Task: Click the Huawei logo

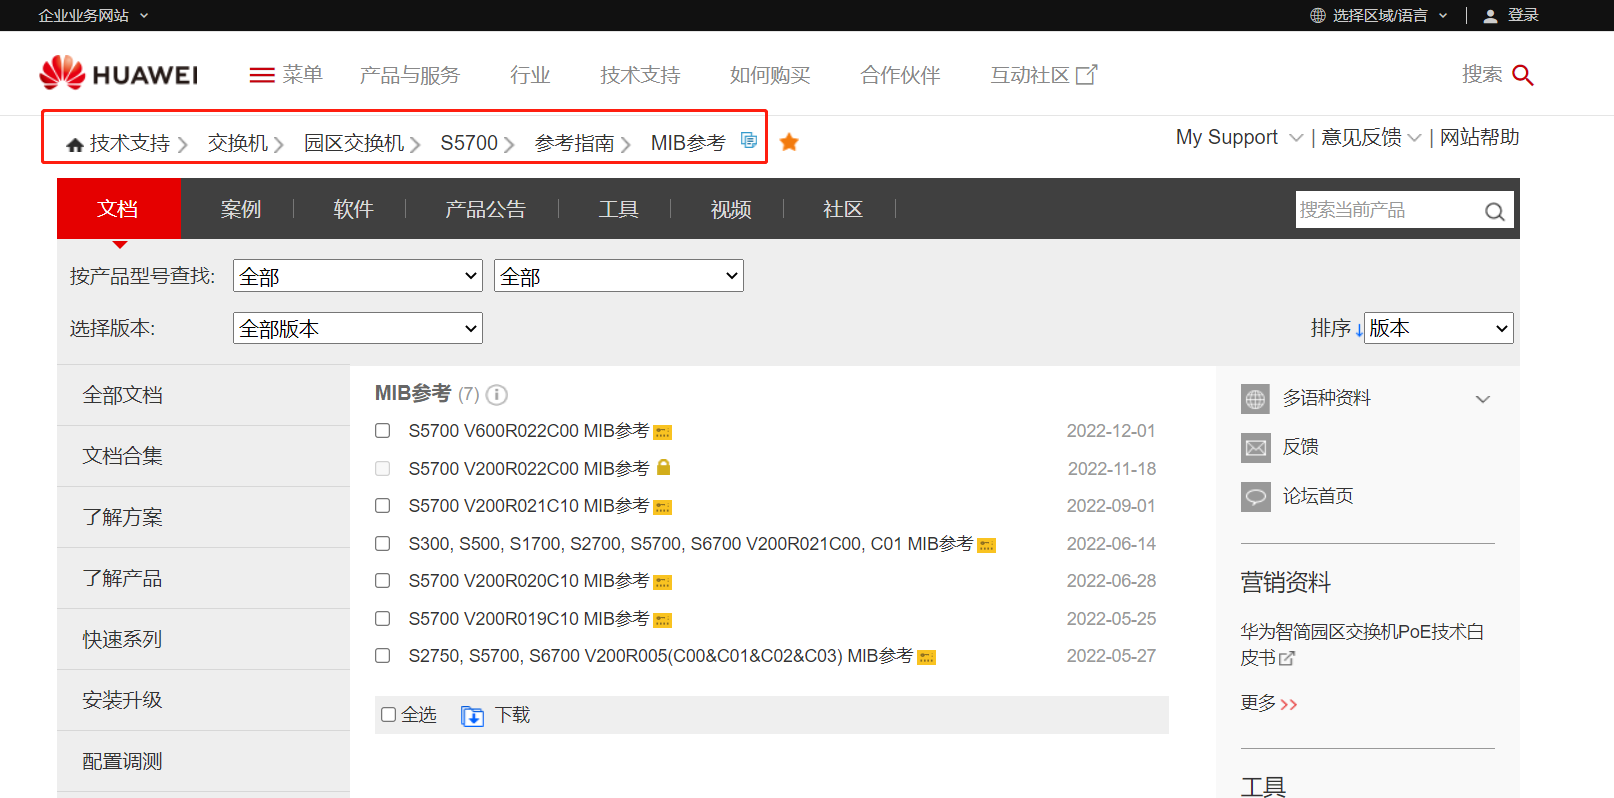Action: tap(119, 74)
